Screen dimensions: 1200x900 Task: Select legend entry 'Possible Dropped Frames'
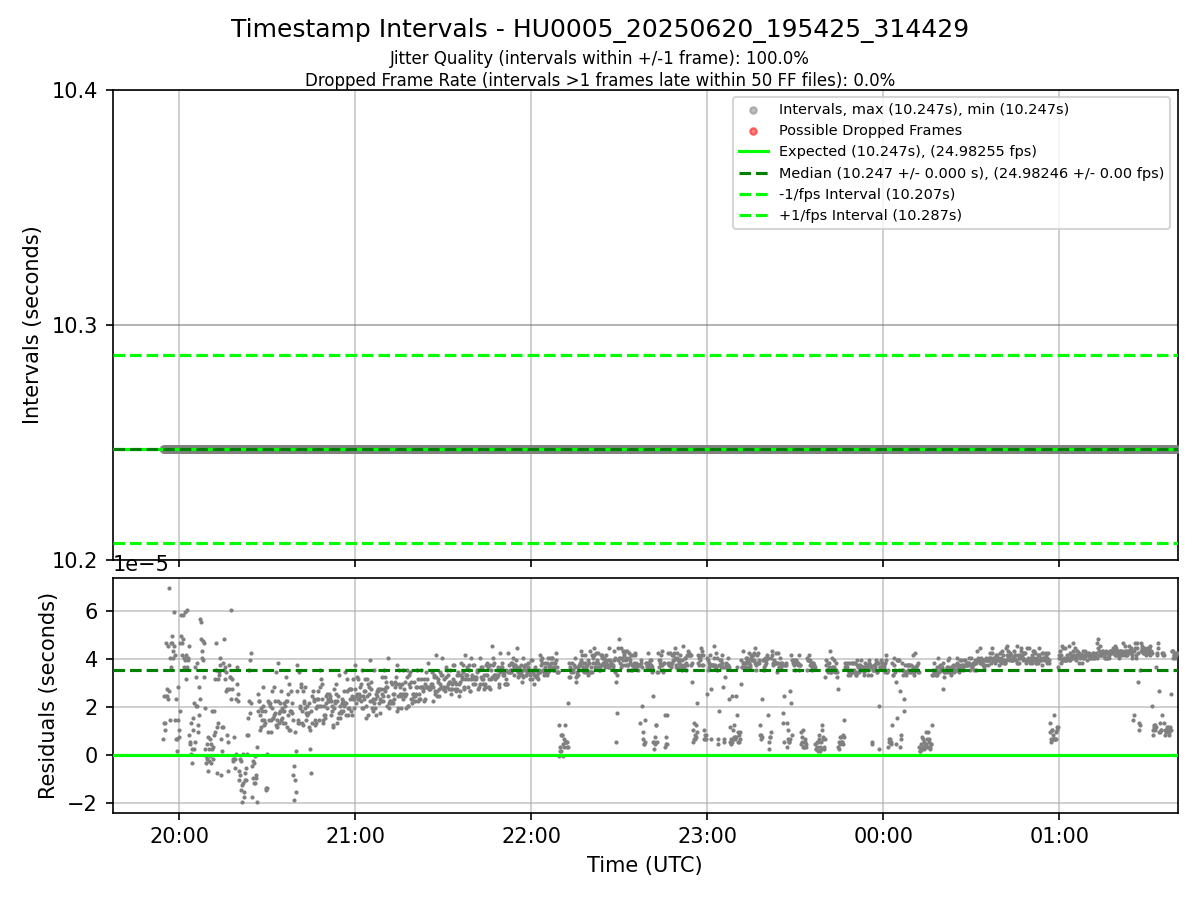[x=870, y=130]
